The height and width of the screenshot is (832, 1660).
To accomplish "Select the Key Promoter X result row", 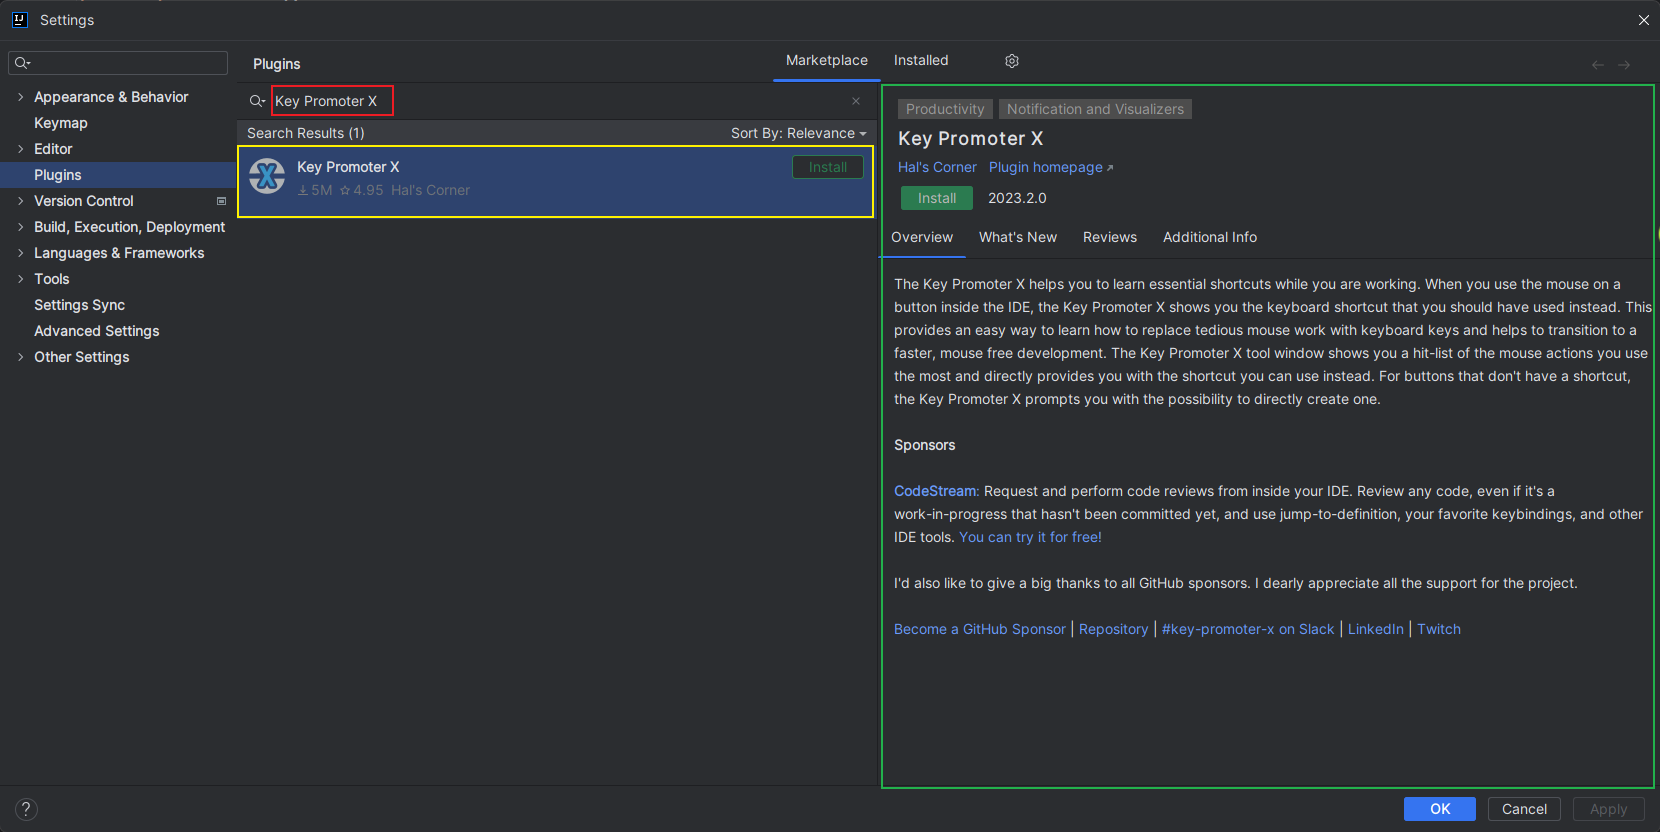I will point(555,181).
